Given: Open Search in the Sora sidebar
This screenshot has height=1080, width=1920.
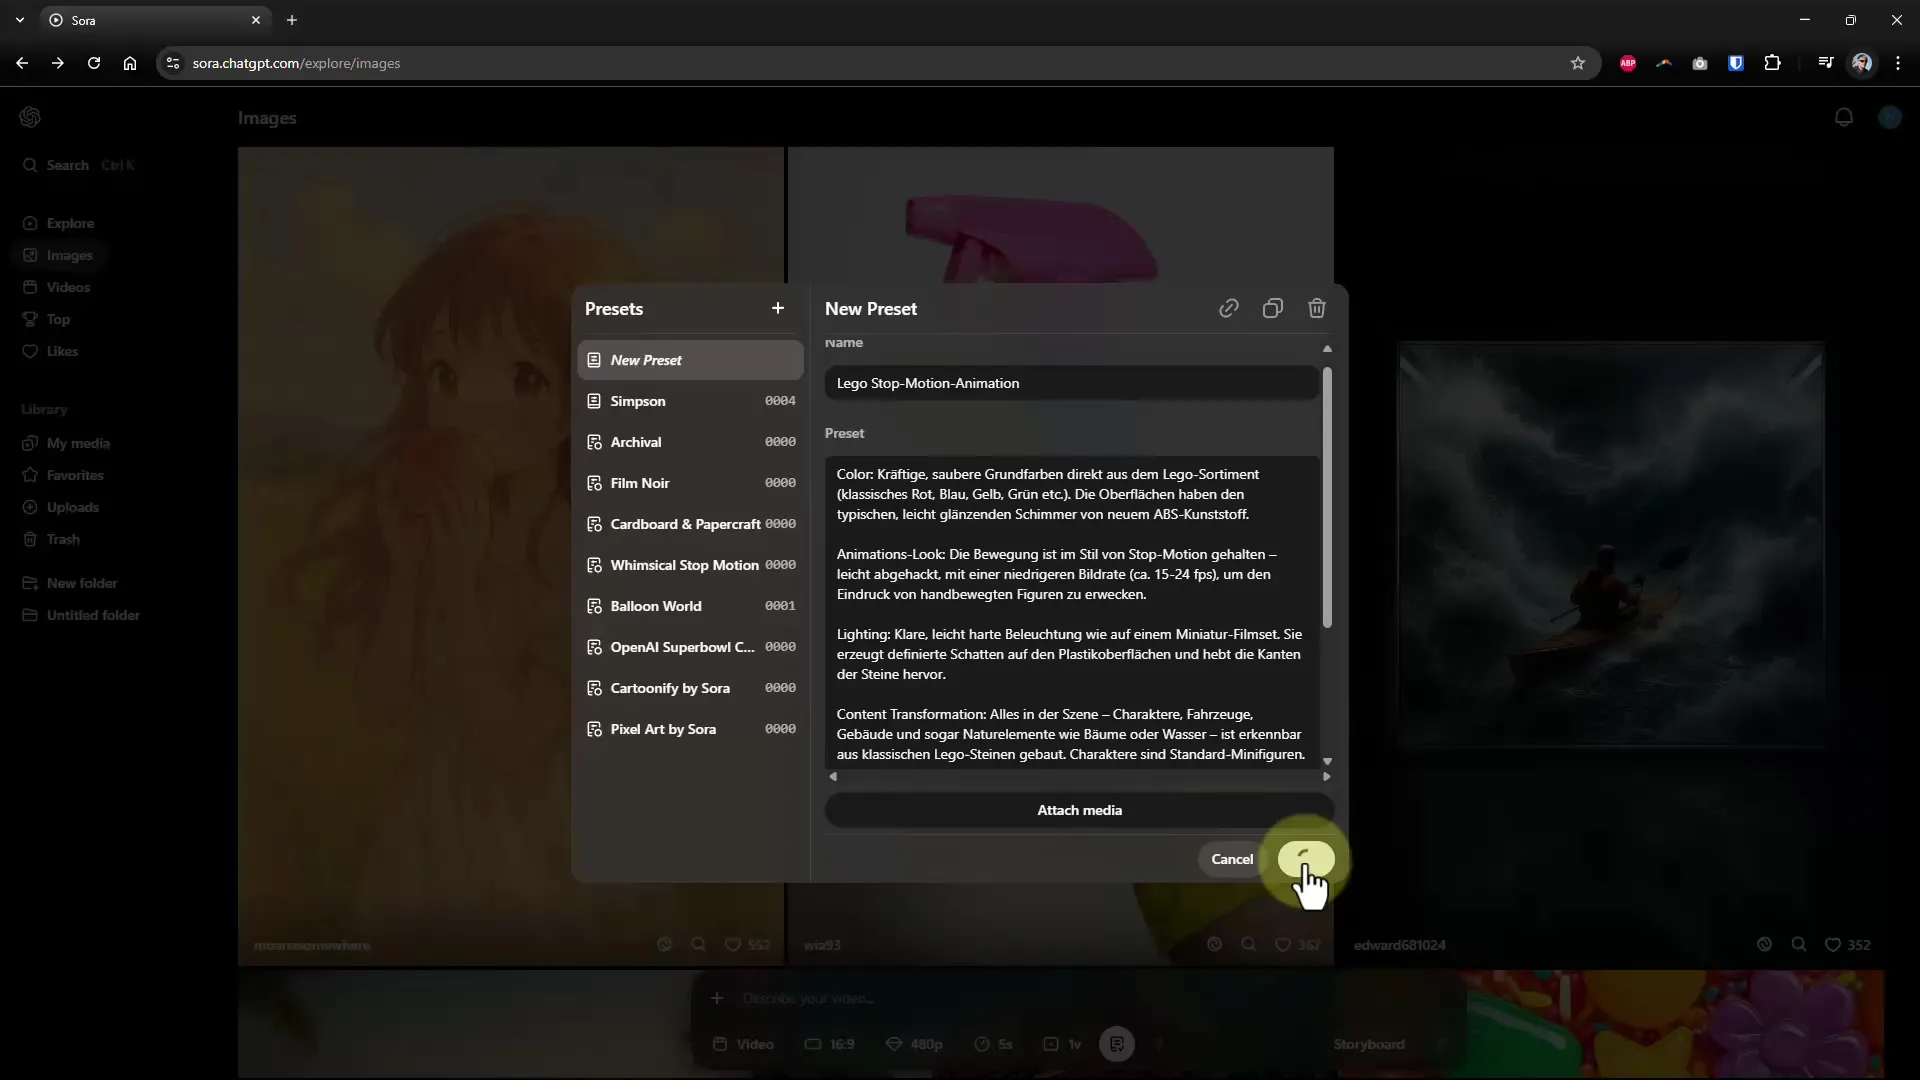Looking at the screenshot, I should point(78,165).
